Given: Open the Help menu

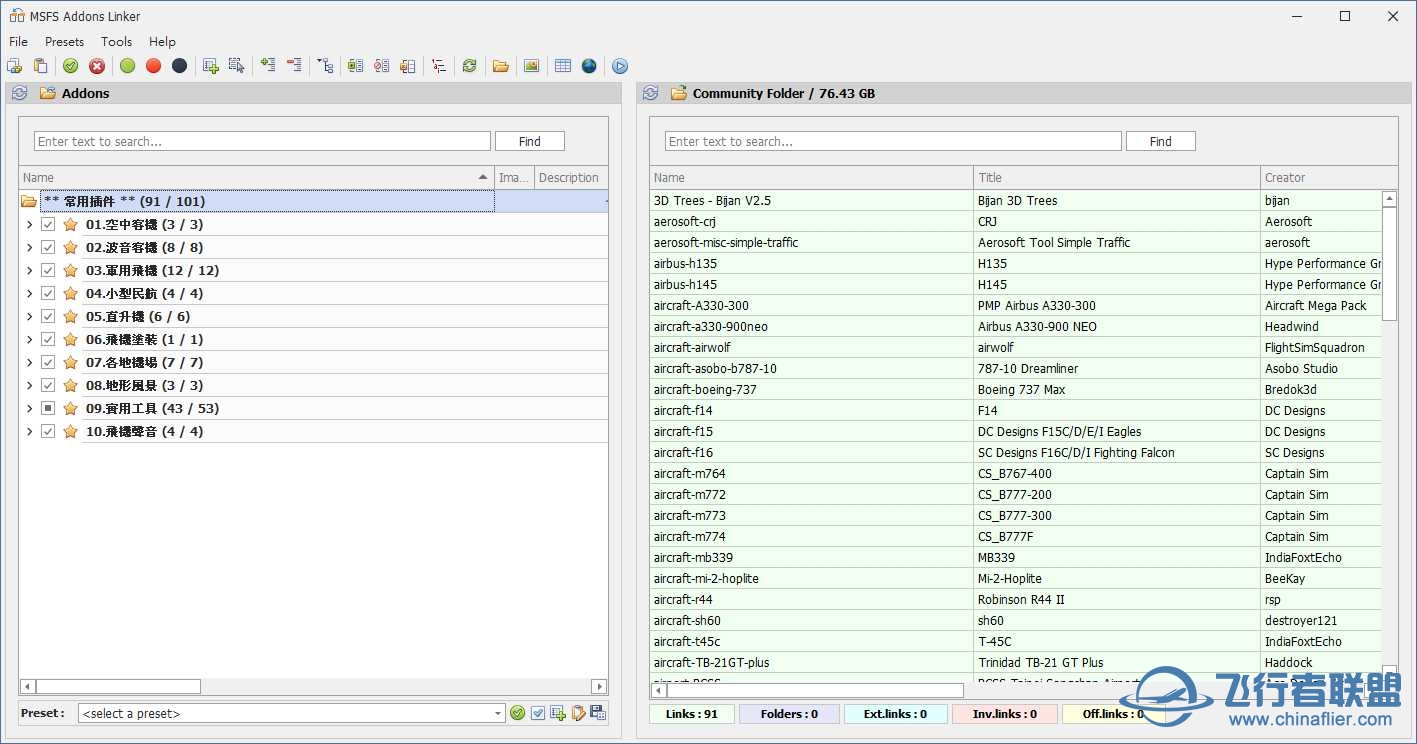Looking at the screenshot, I should tap(162, 41).
